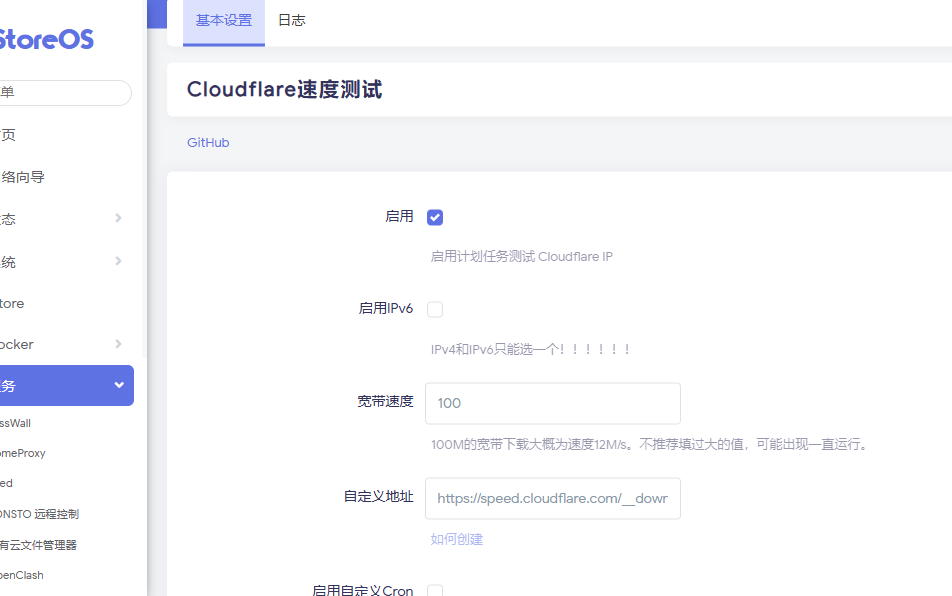Screen dimensions: 952x596
Task: Open the 日志 tab
Action: 291,21
